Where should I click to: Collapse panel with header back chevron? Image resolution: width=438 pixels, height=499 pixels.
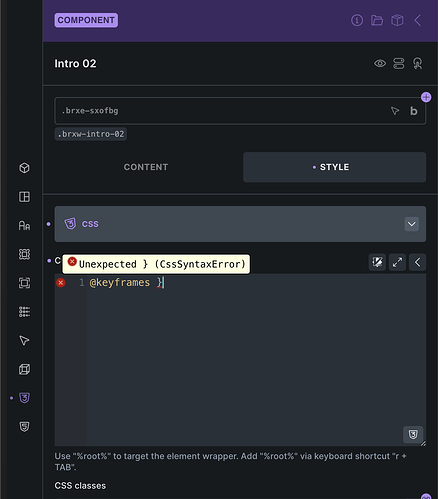coord(418,20)
